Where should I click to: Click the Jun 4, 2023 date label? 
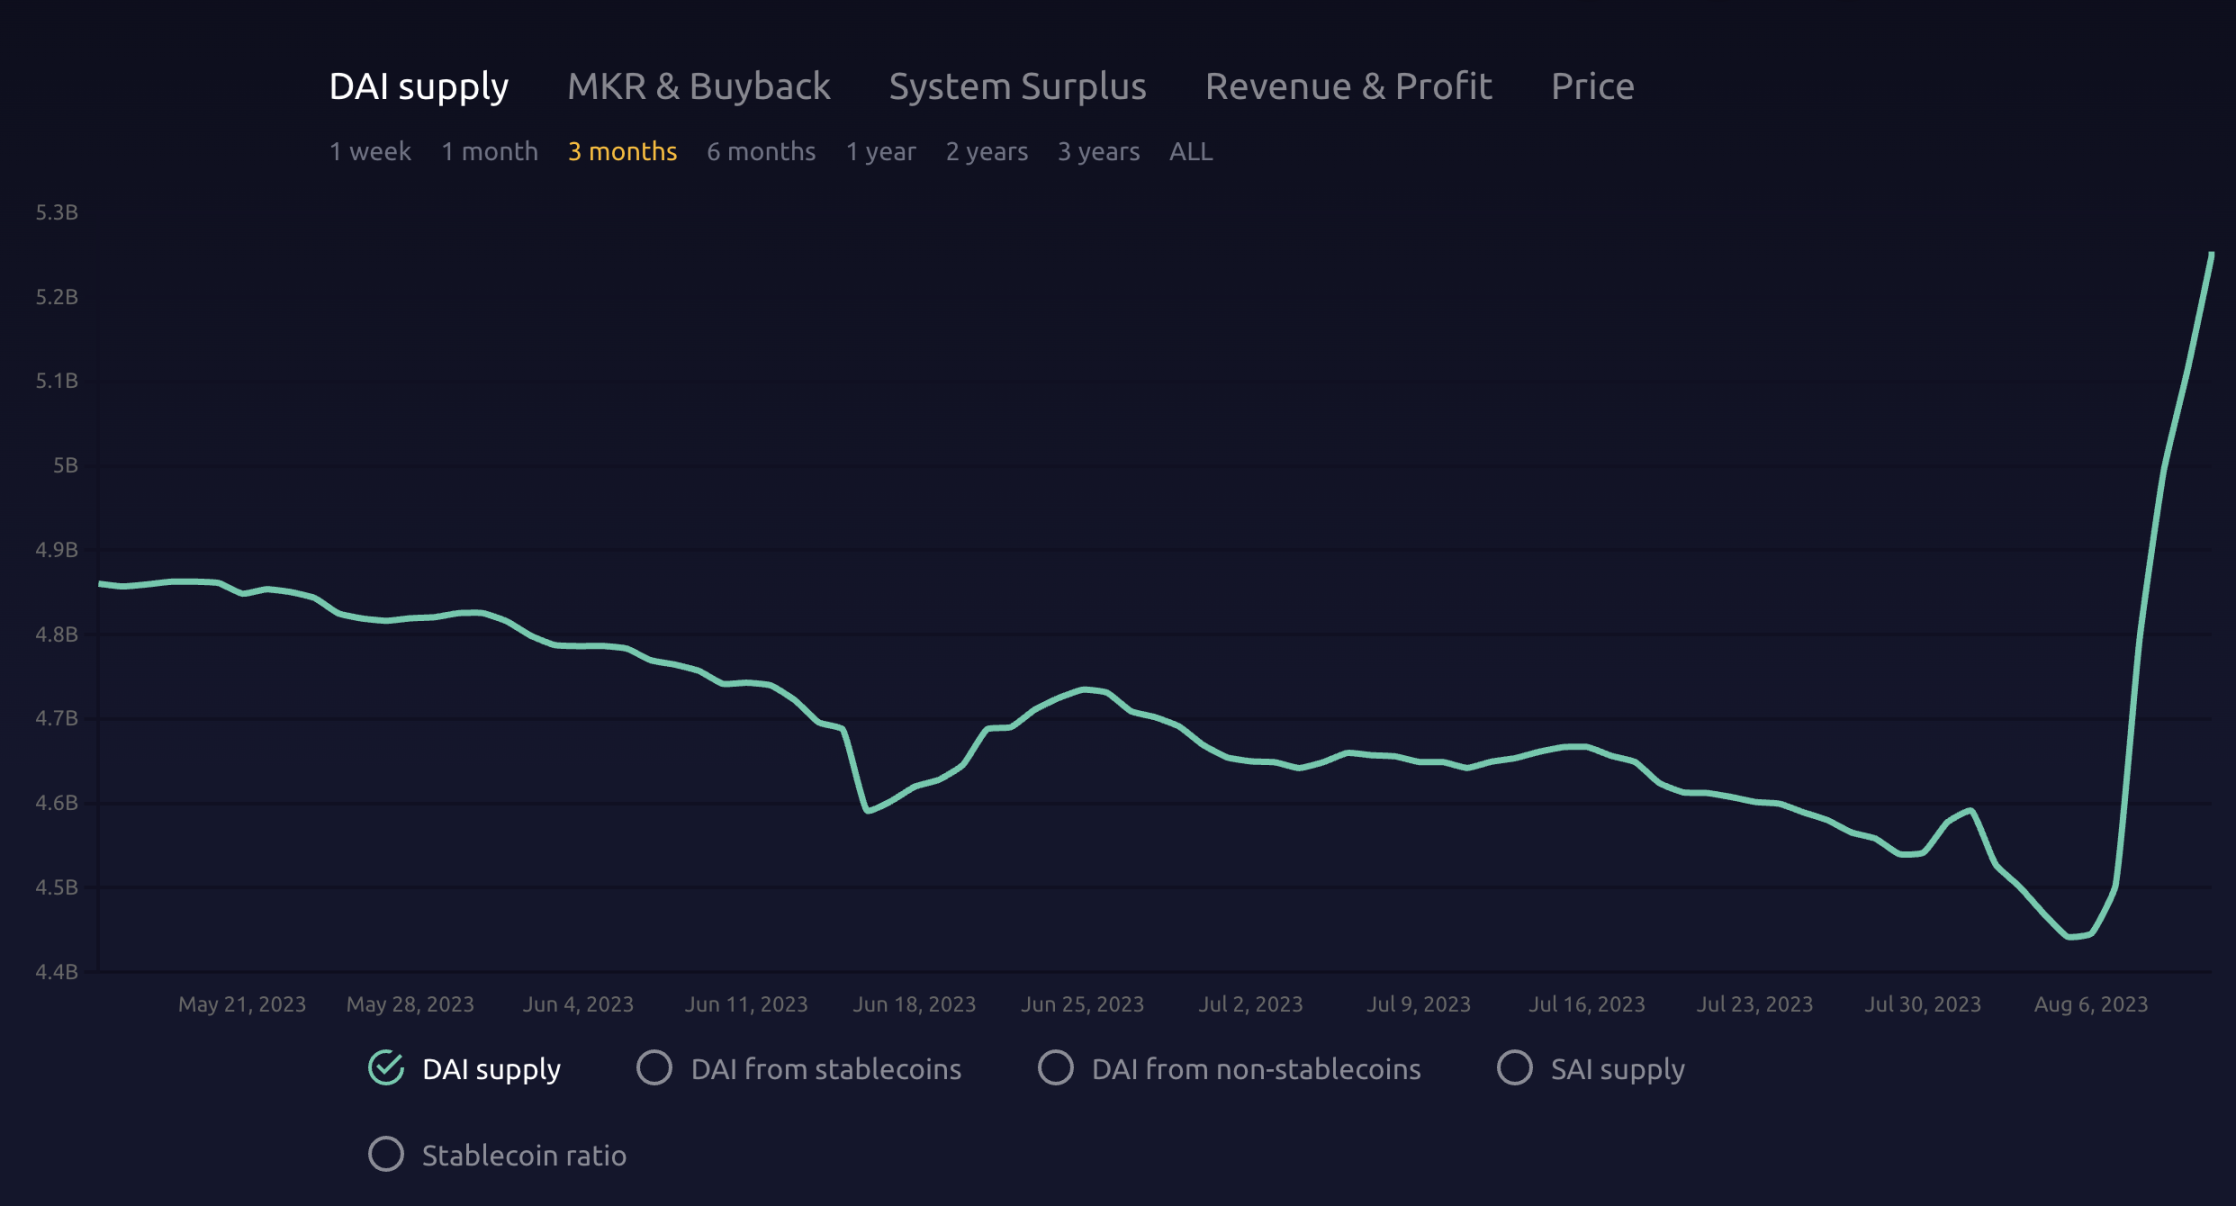click(578, 1004)
